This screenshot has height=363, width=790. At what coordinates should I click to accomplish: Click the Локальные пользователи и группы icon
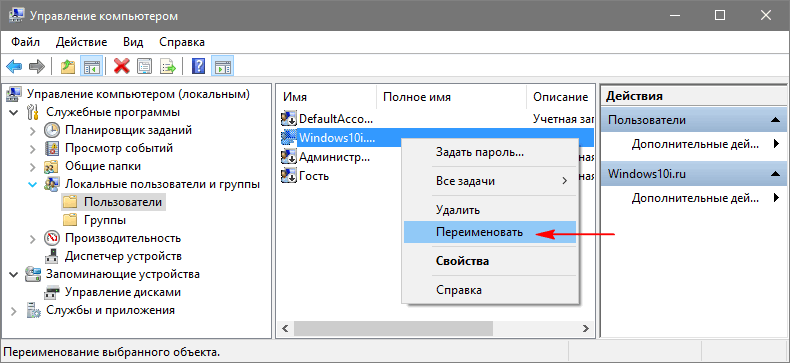coord(52,185)
